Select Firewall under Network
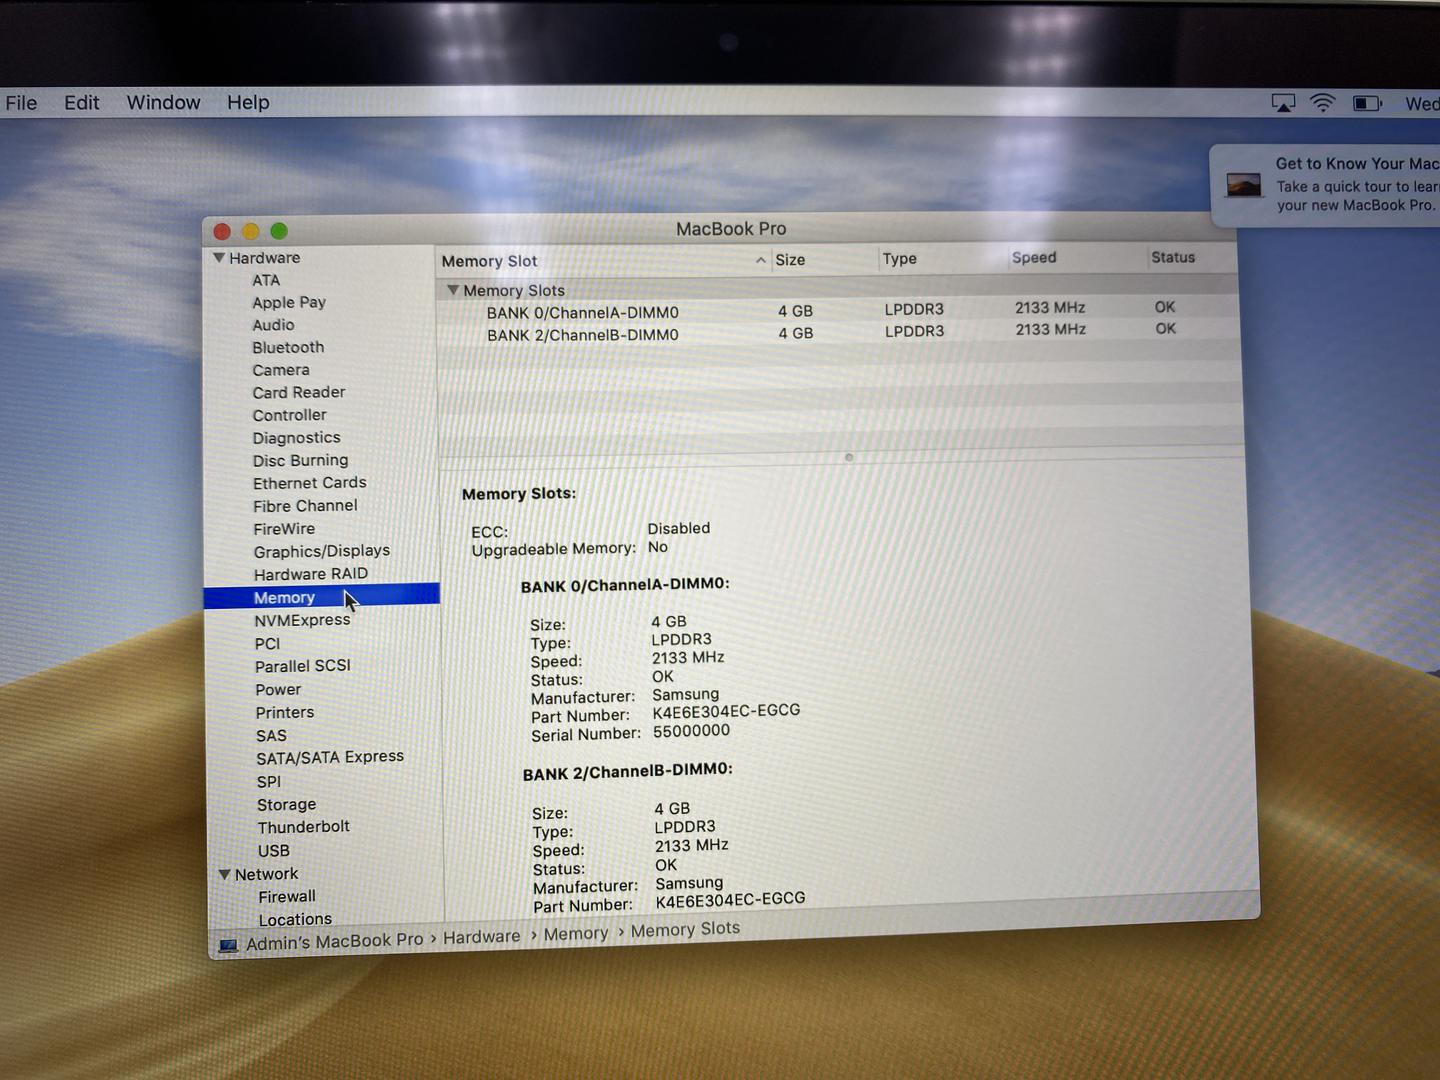Screen dimensions: 1440x1080 [287, 897]
